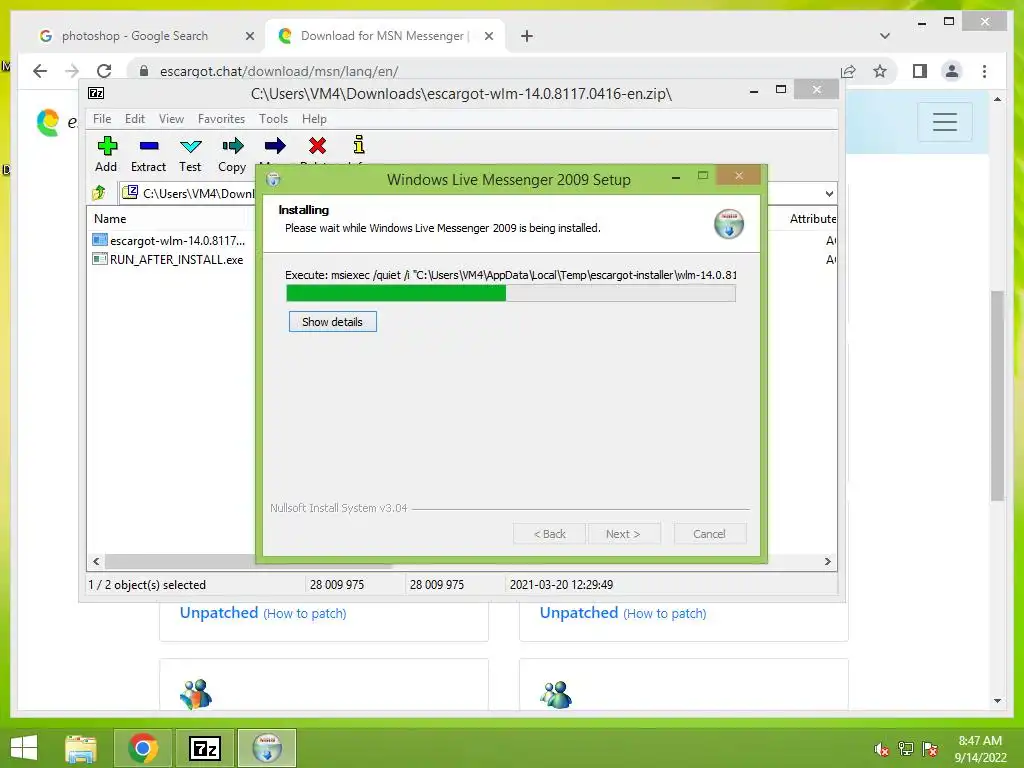Viewport: 1024px width, 768px height.
Task: Click Chrome's reload page icon
Action: 104,71
